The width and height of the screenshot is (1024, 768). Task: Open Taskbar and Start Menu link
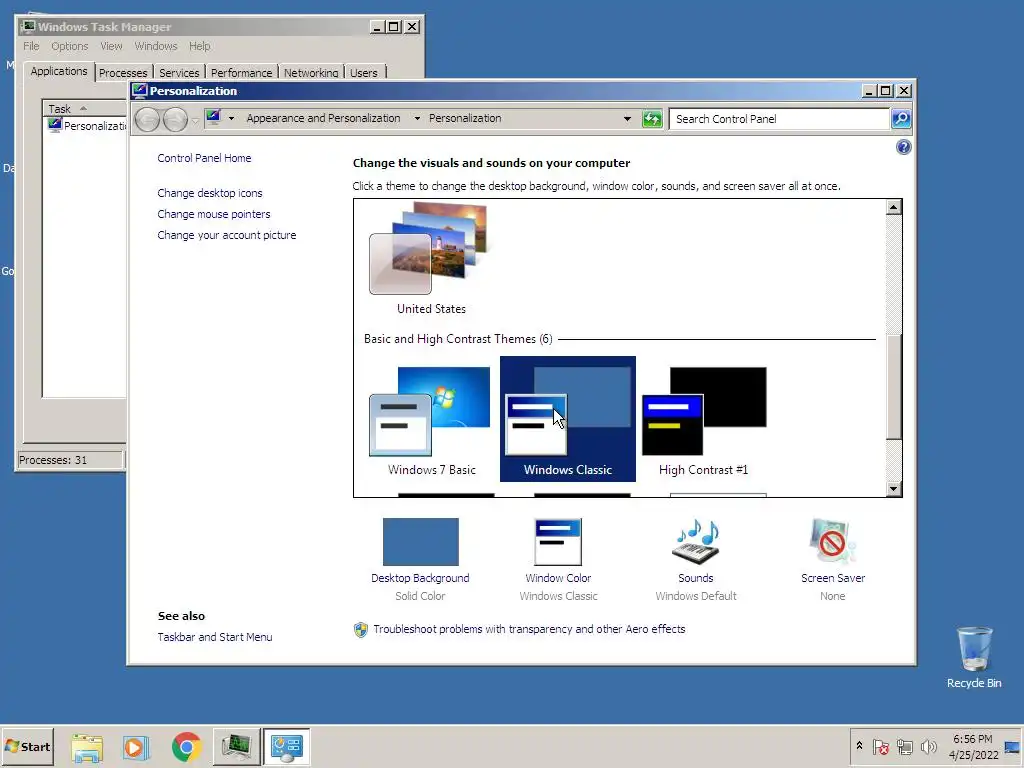tap(215, 637)
